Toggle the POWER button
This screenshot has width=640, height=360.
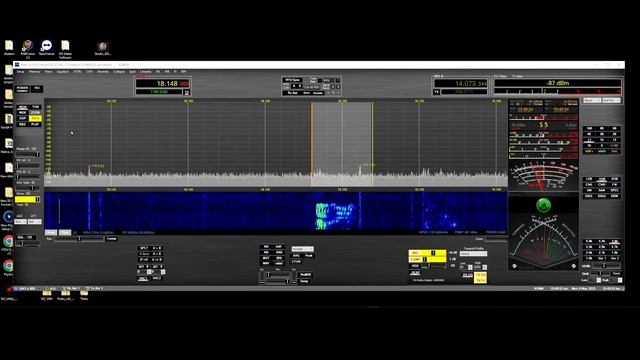[x=22, y=89]
